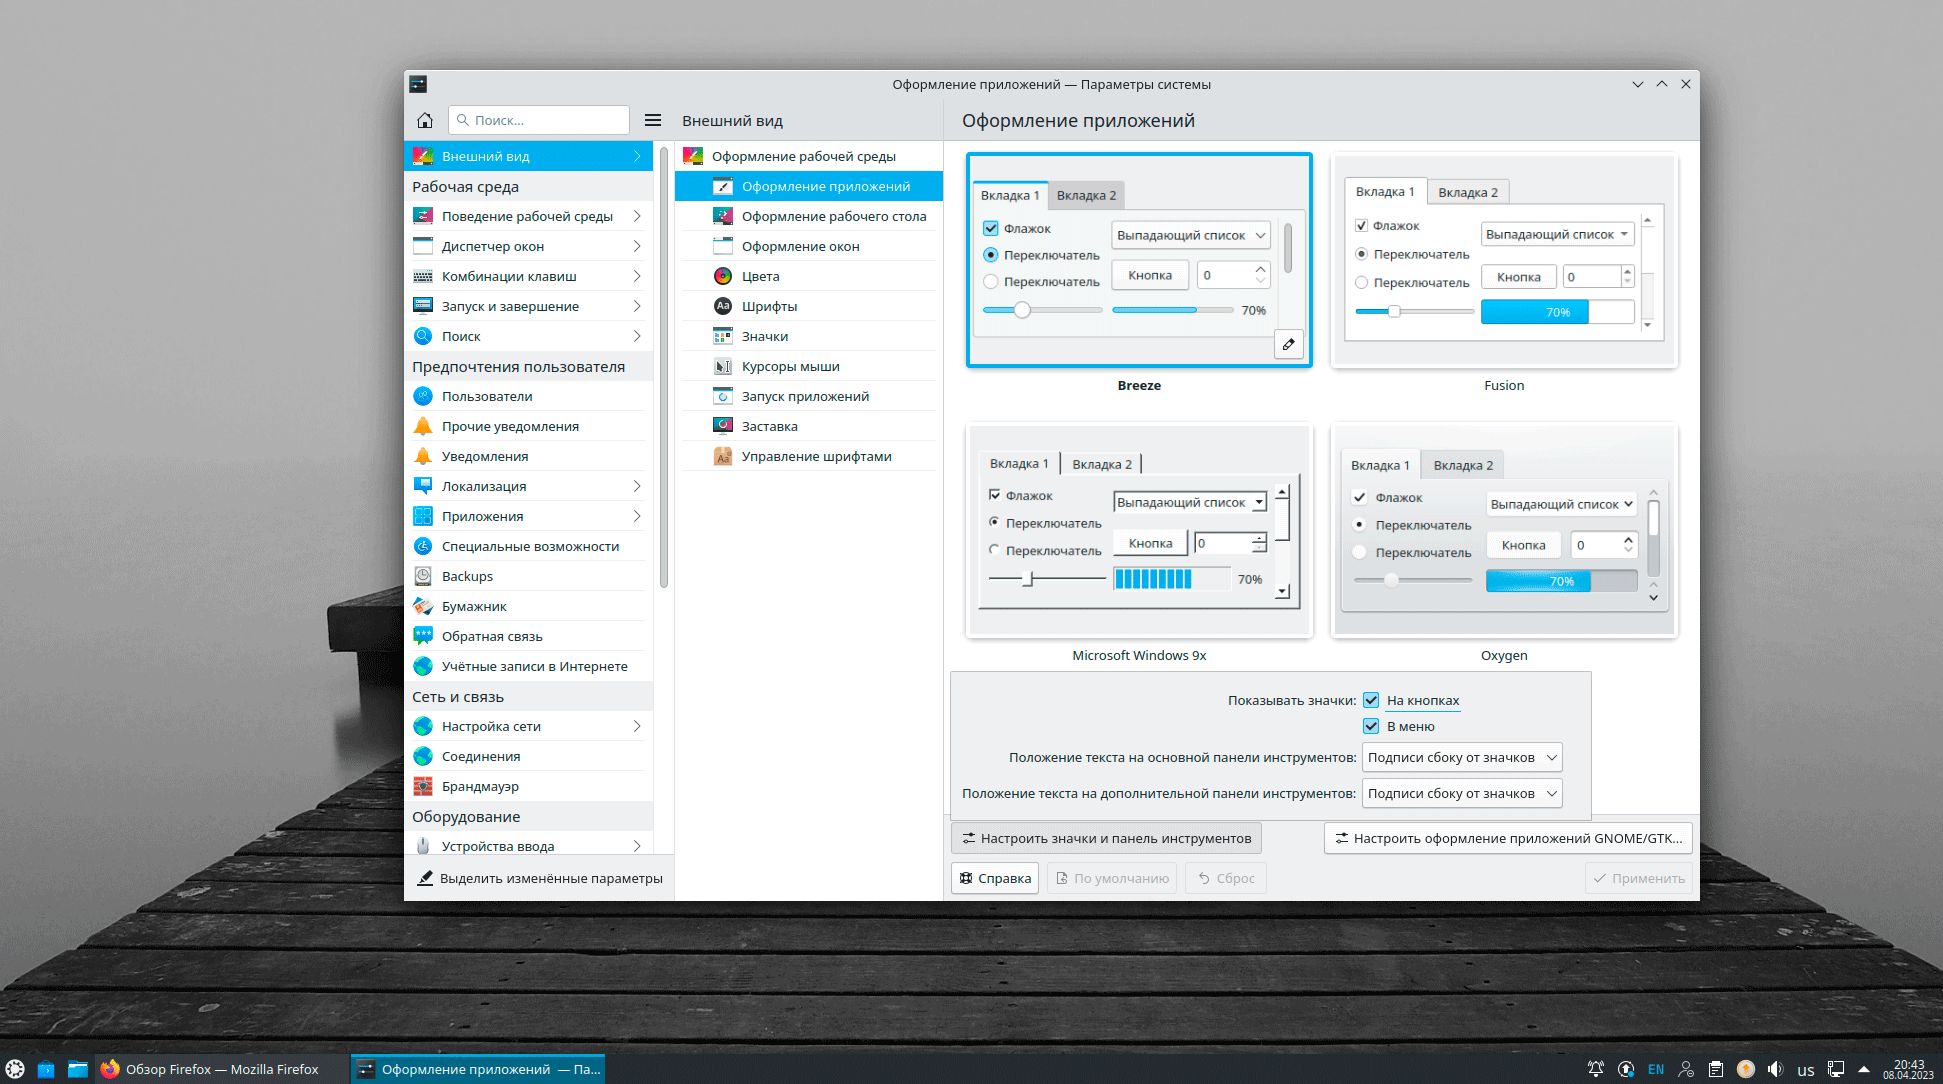Open Шрифты fonts icon entry
The width and height of the screenshot is (1943, 1084).
(x=723, y=306)
